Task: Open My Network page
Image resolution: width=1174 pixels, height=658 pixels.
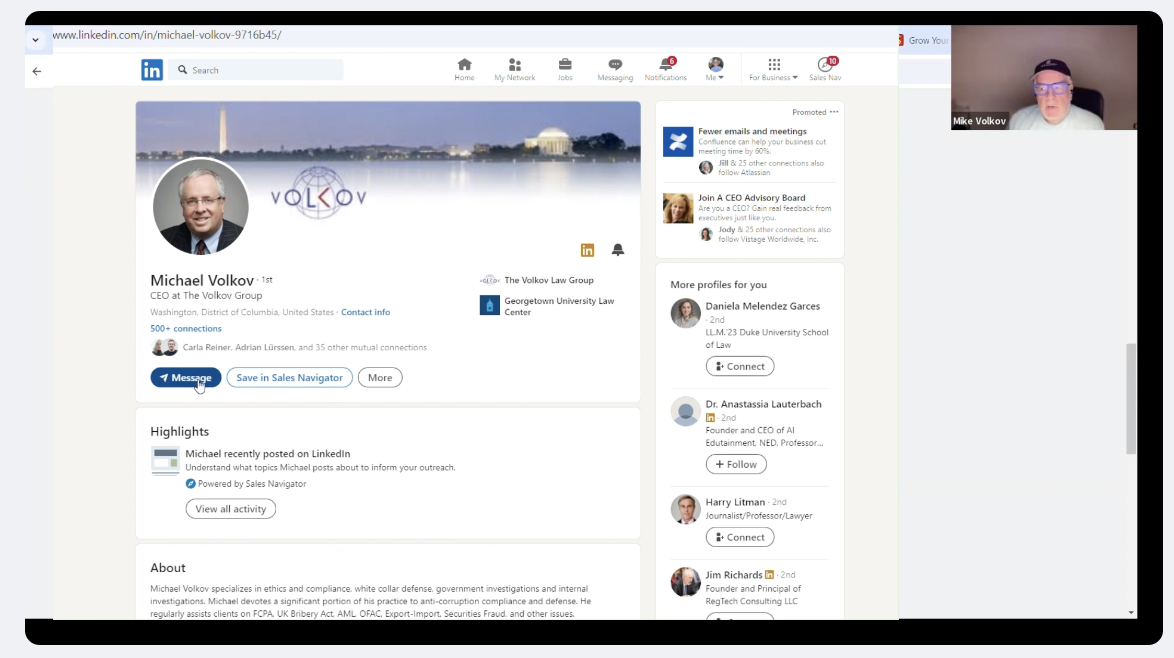Action: [514, 69]
